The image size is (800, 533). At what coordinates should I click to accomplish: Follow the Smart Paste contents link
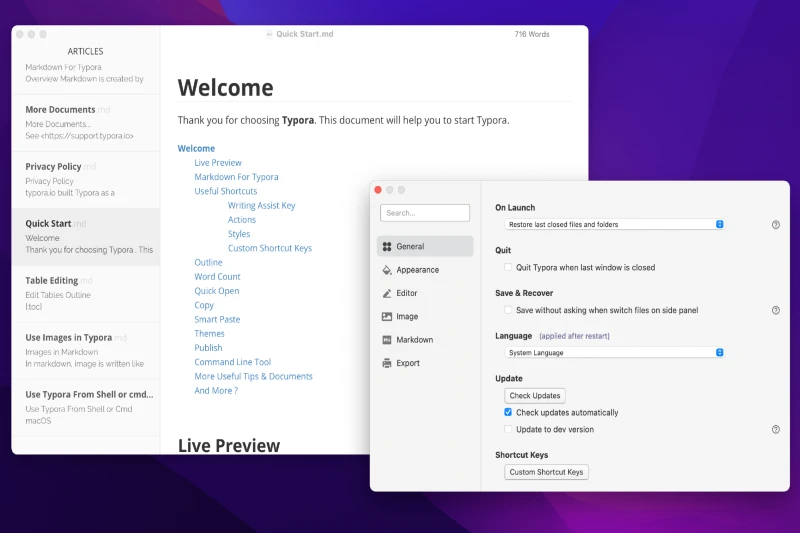click(217, 319)
